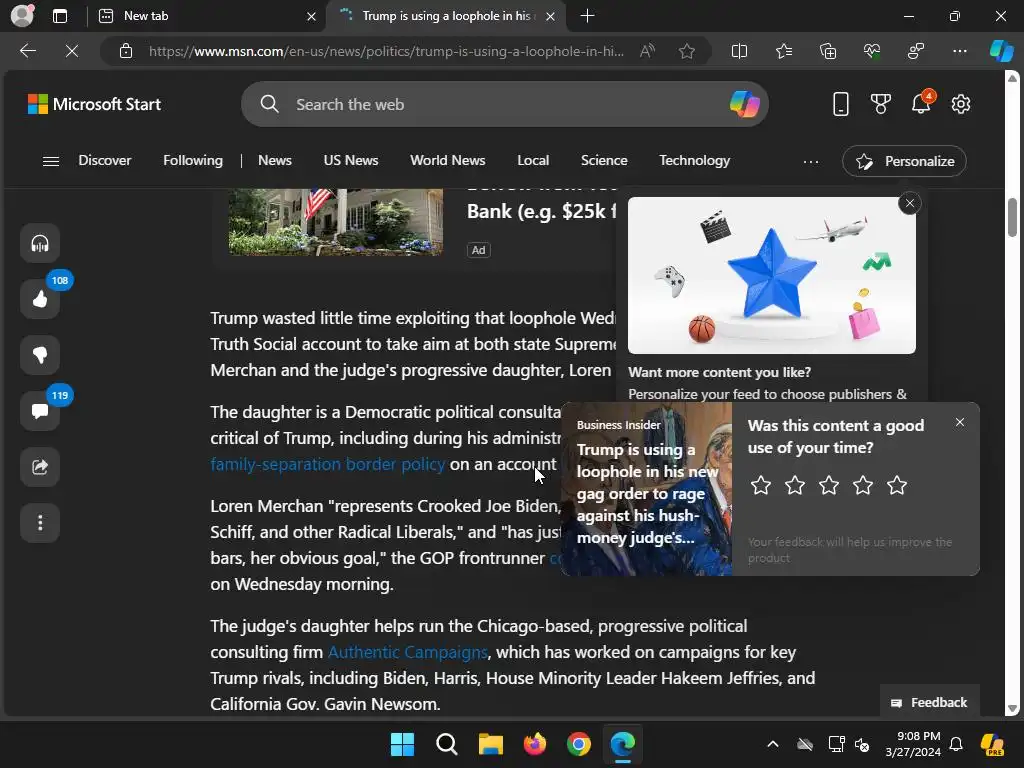
Task: Open the family-separation border policy link
Action: (x=327, y=464)
